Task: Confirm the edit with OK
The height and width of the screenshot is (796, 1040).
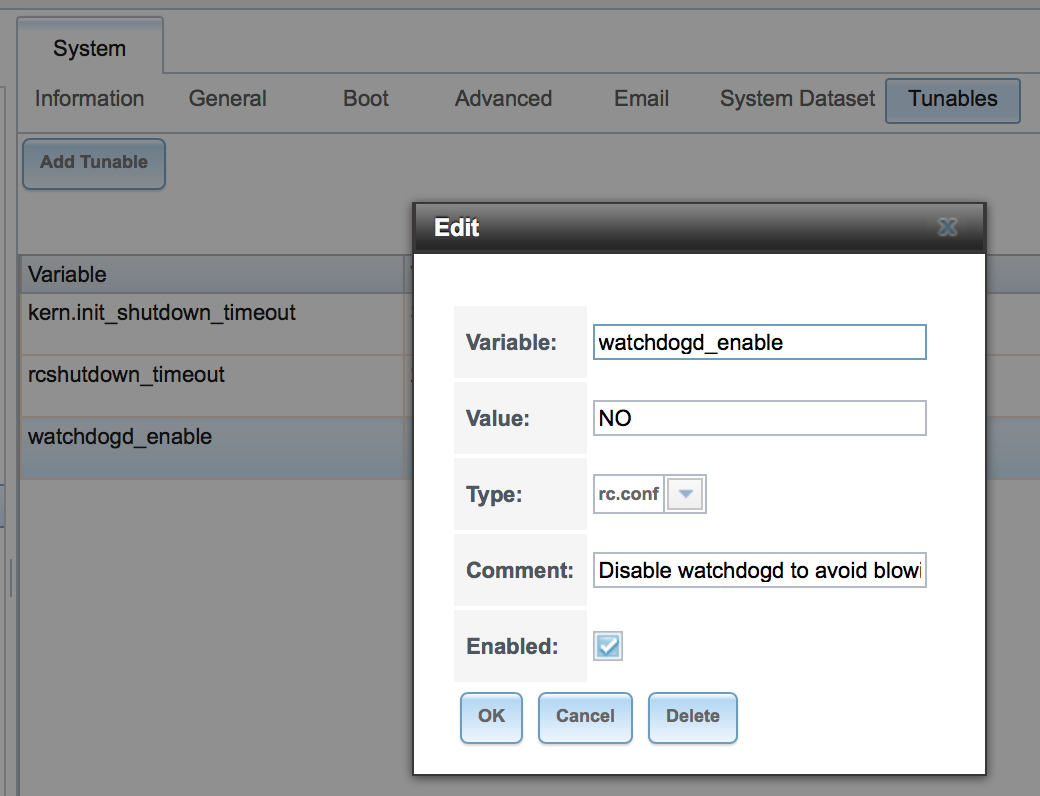Action: coord(491,718)
